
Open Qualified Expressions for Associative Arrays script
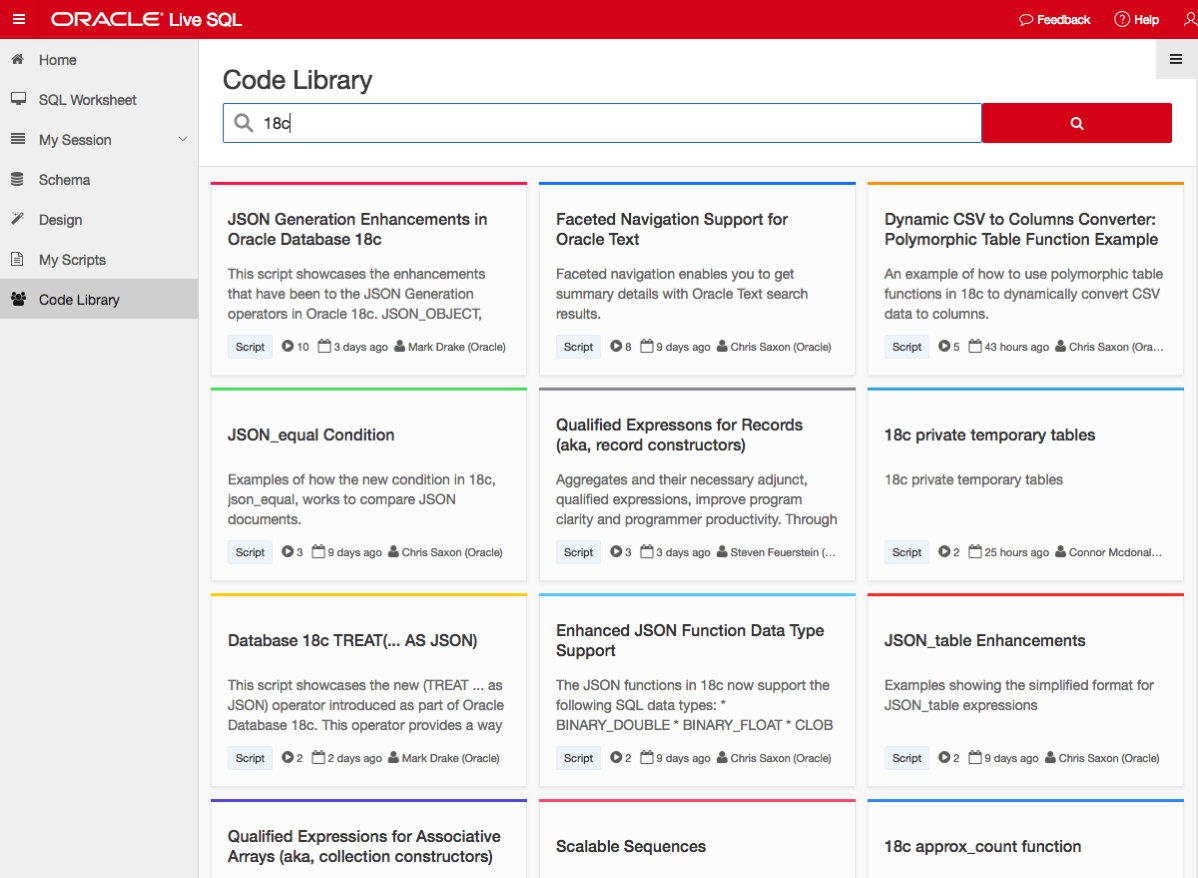[364, 846]
